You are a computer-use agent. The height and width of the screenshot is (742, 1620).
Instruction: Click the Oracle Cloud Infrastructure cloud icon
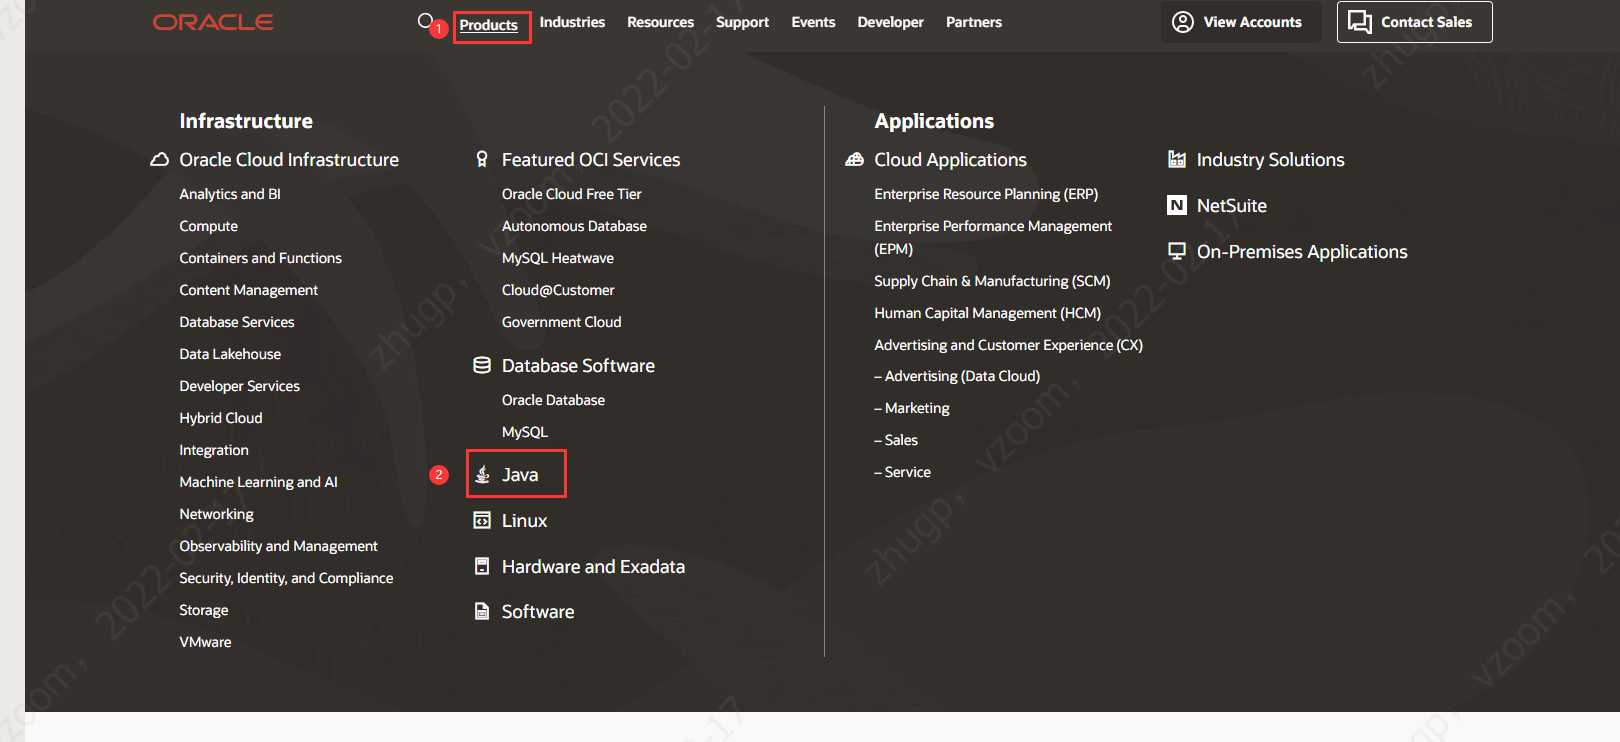click(159, 160)
